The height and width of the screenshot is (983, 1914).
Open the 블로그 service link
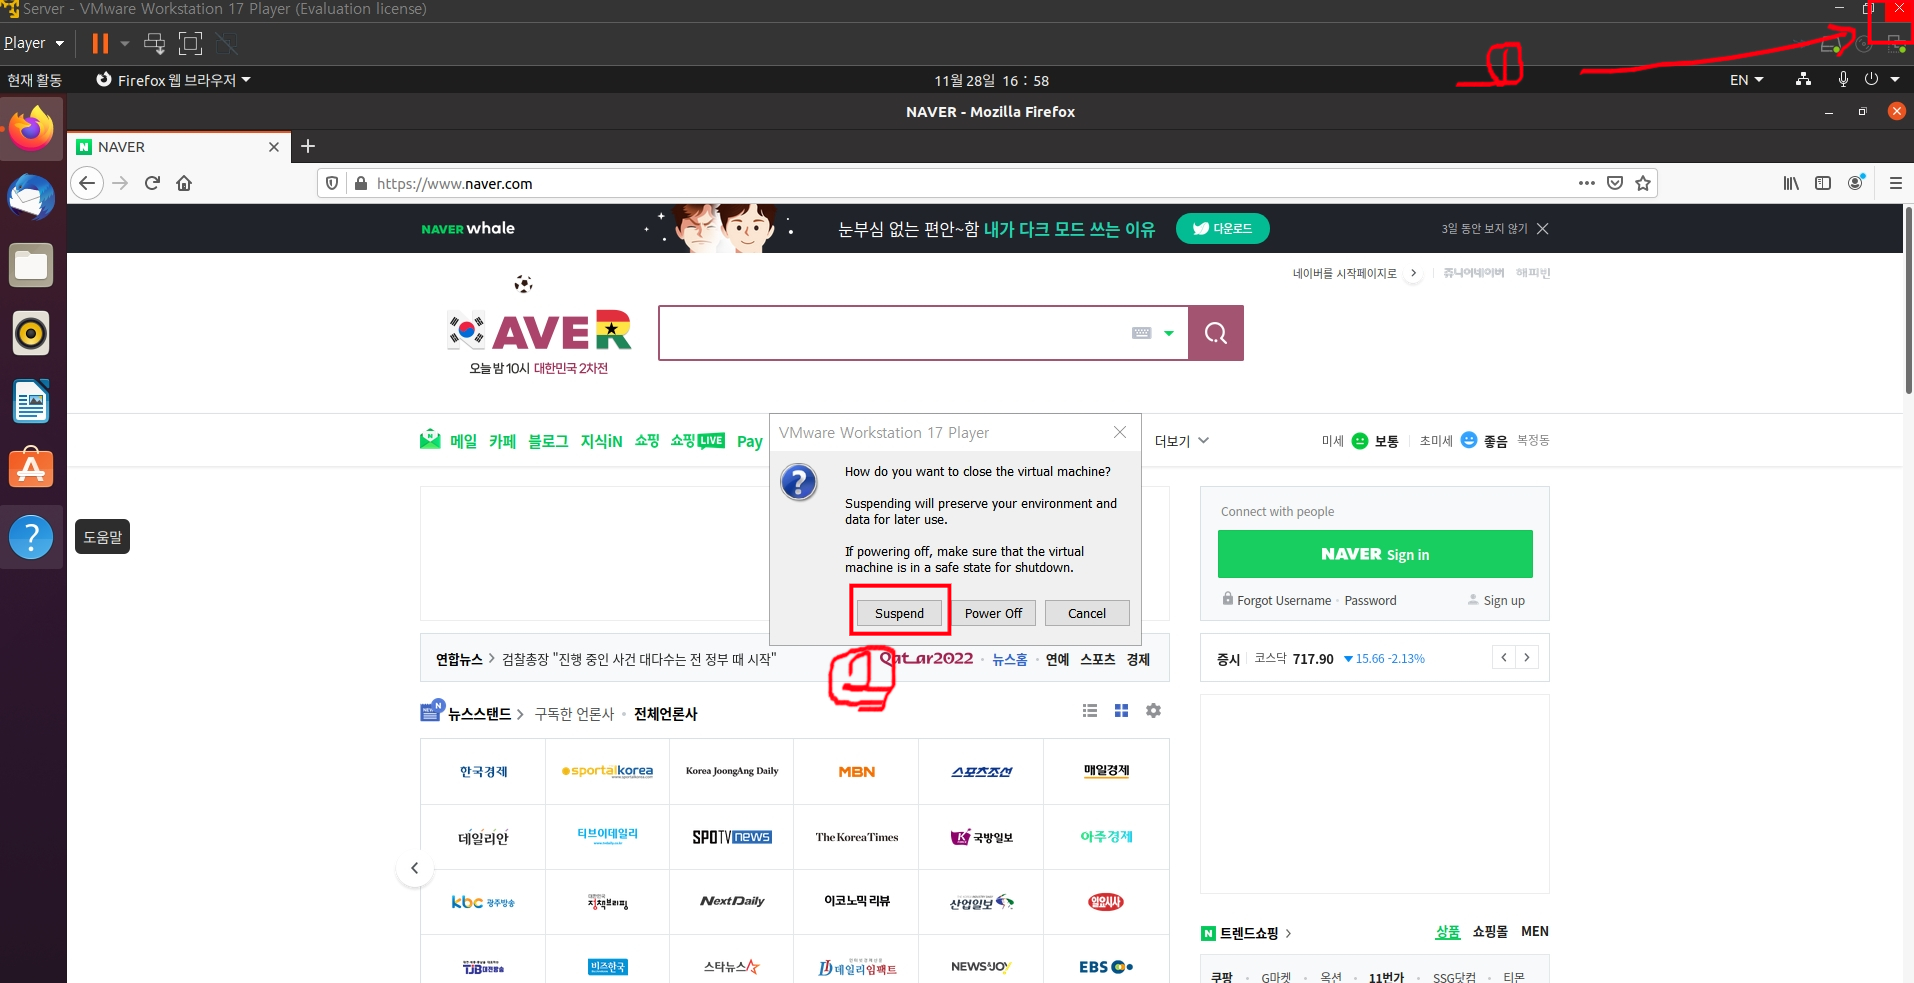tap(548, 441)
